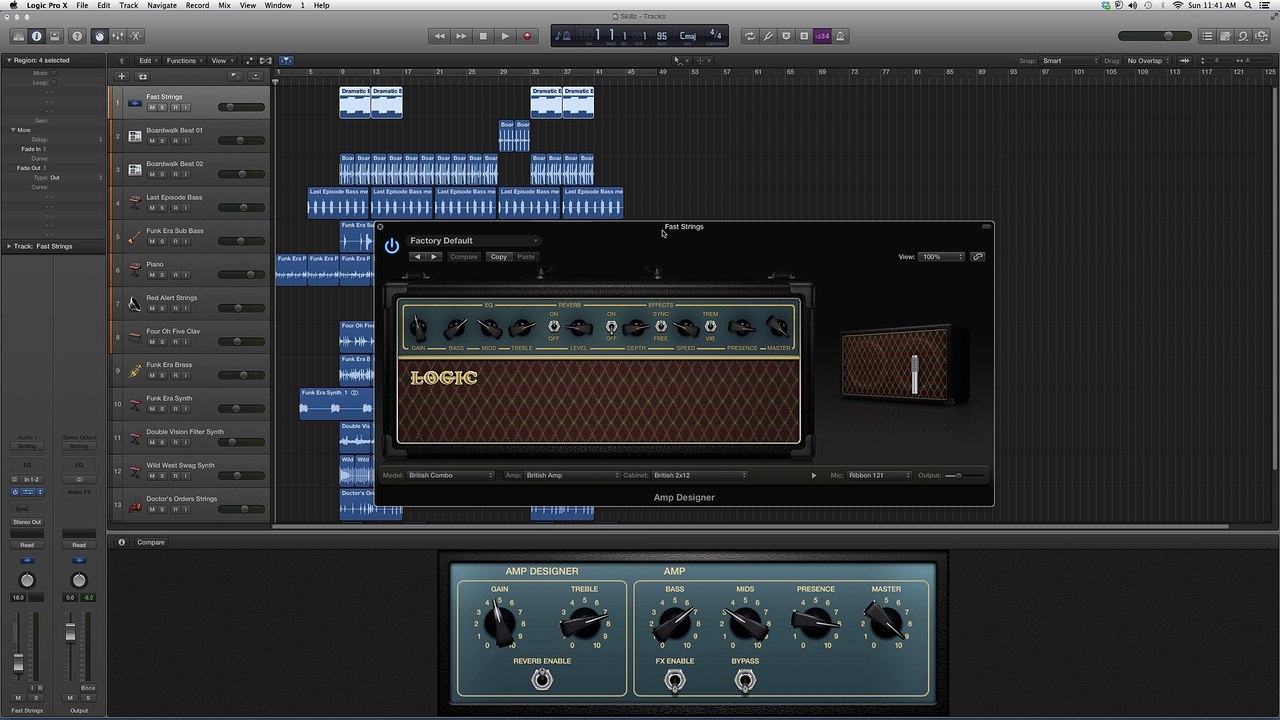This screenshot has height=720, width=1280.
Task: Open the Library panel icon
Action: [x=18, y=36]
